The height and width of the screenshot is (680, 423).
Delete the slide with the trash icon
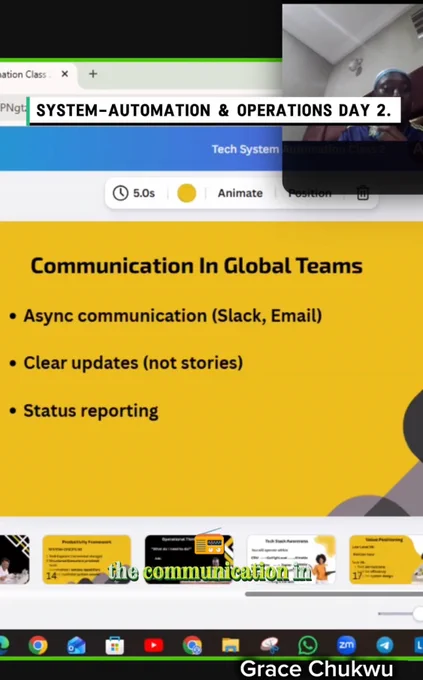click(363, 193)
